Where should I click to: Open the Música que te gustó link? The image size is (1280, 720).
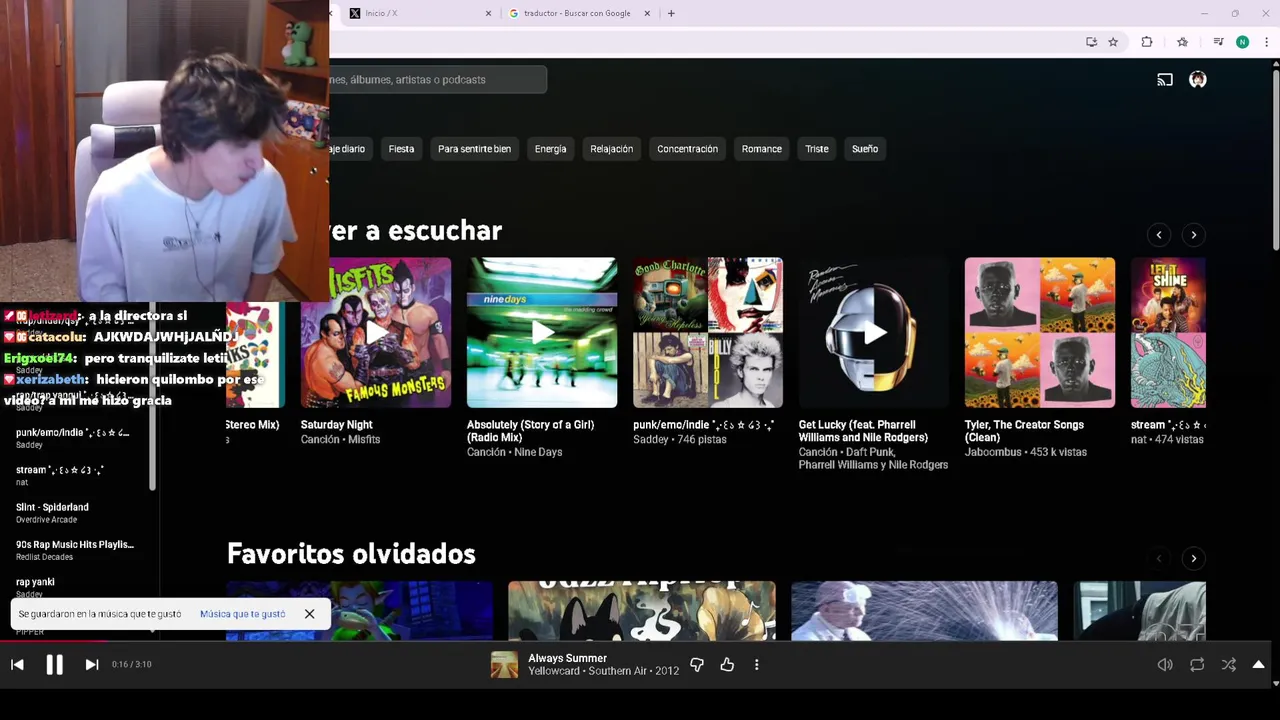[242, 614]
